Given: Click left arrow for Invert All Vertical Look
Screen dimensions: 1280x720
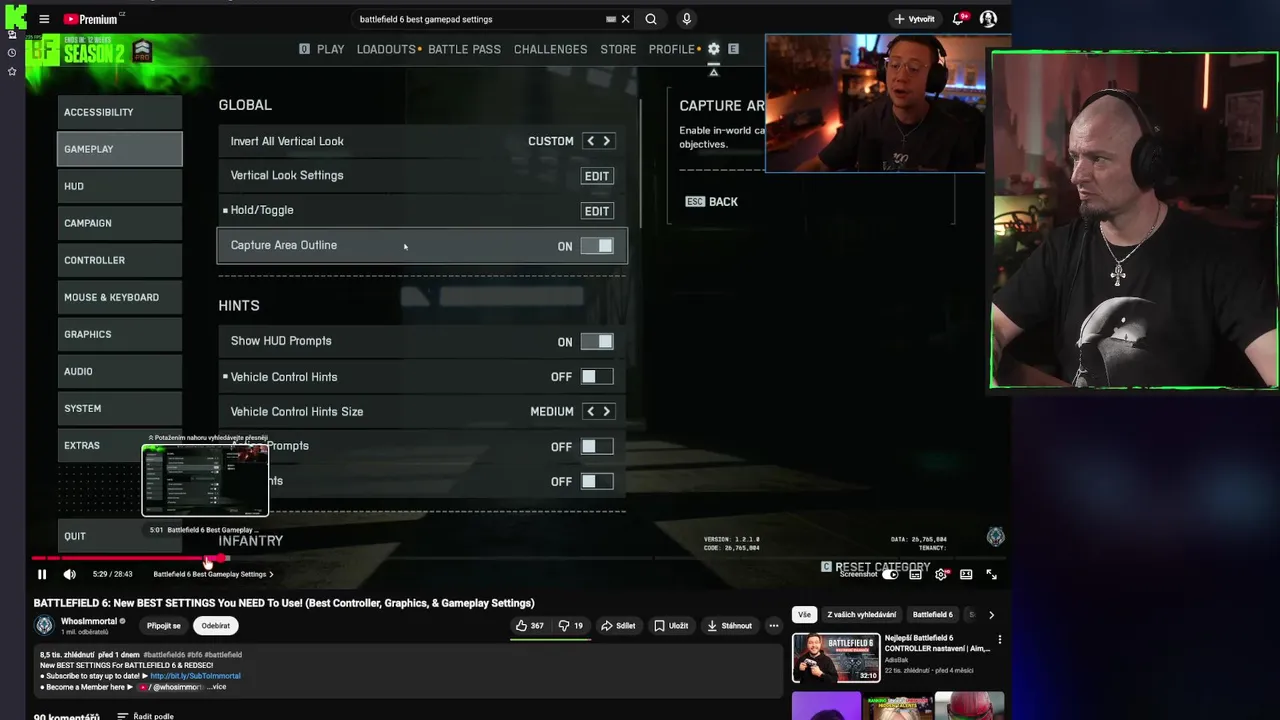Looking at the screenshot, I should point(590,141).
